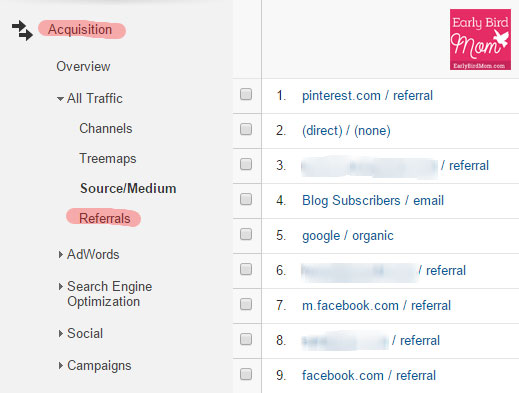Screen dimensions: 519x393
Task: Click the Acquisition arrows icon
Action: (x=22, y=30)
